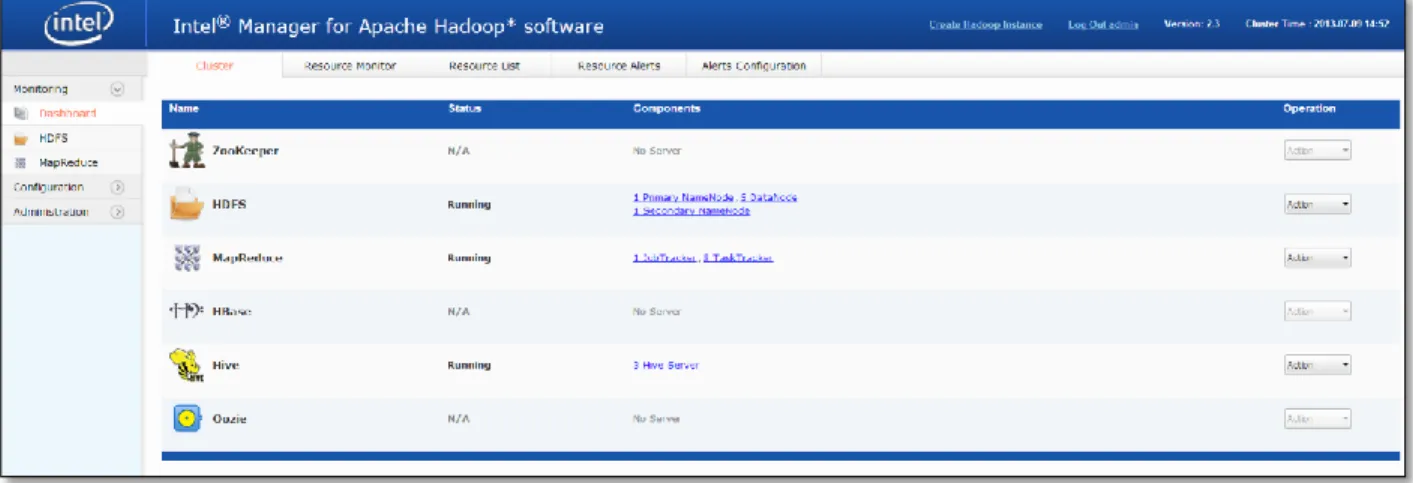Click the Running status for Hive
The image size is (1413, 483).
pos(469,365)
